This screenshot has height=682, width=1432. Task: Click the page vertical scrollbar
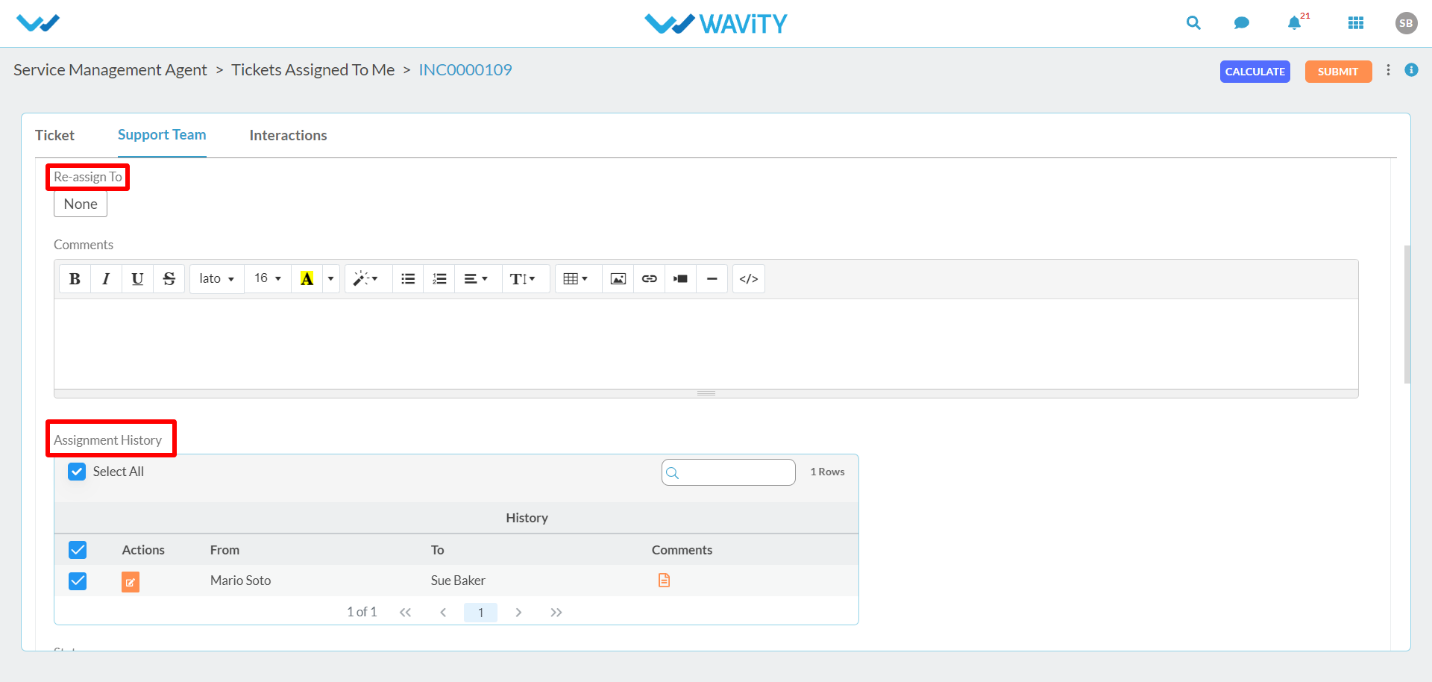[1407, 314]
